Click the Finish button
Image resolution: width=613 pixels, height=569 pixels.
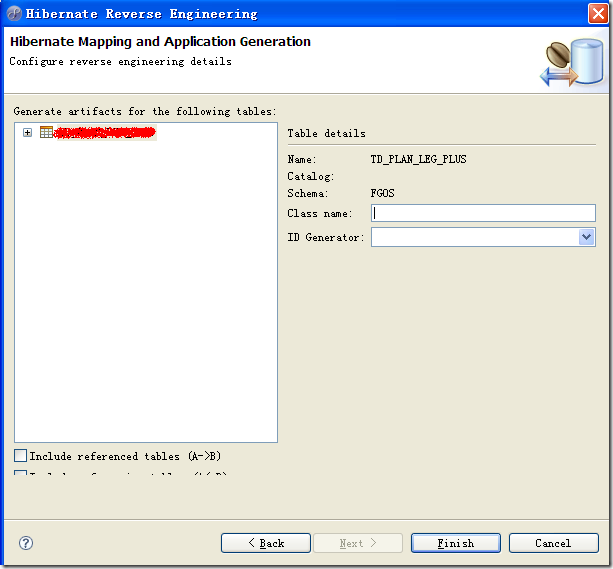click(455, 543)
